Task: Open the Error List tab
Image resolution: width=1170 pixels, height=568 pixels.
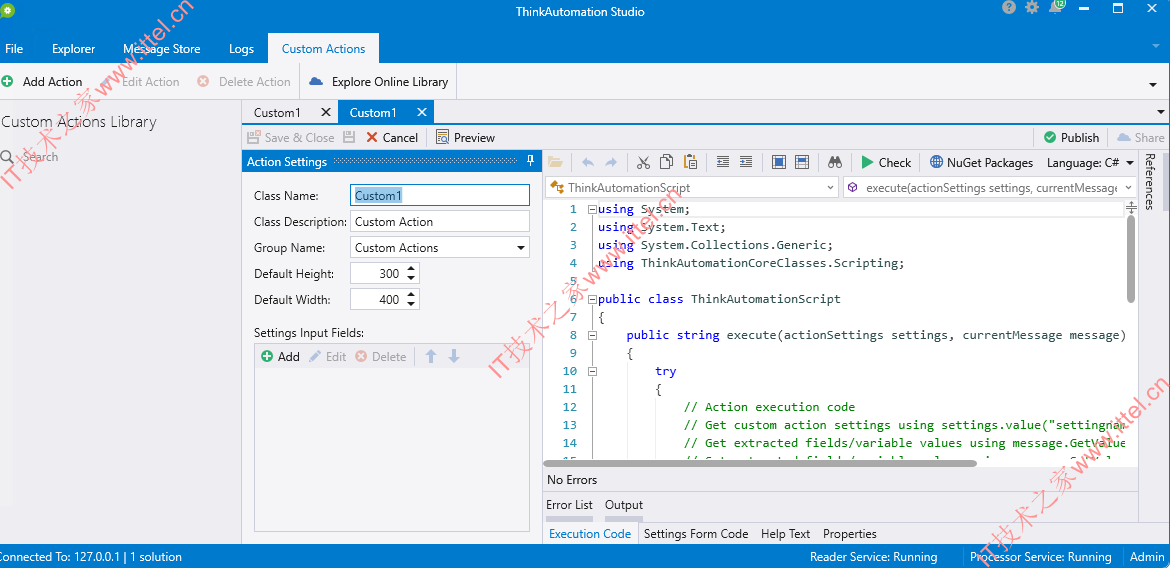Action: (x=569, y=505)
